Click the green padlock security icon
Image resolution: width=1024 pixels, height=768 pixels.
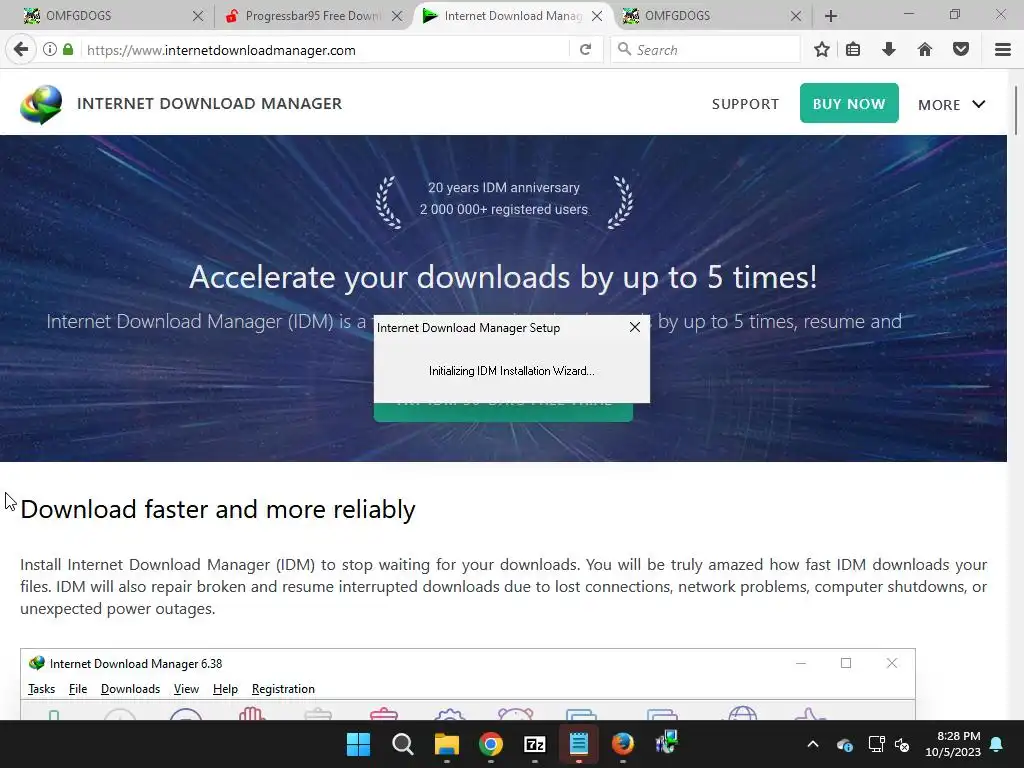tap(68, 50)
